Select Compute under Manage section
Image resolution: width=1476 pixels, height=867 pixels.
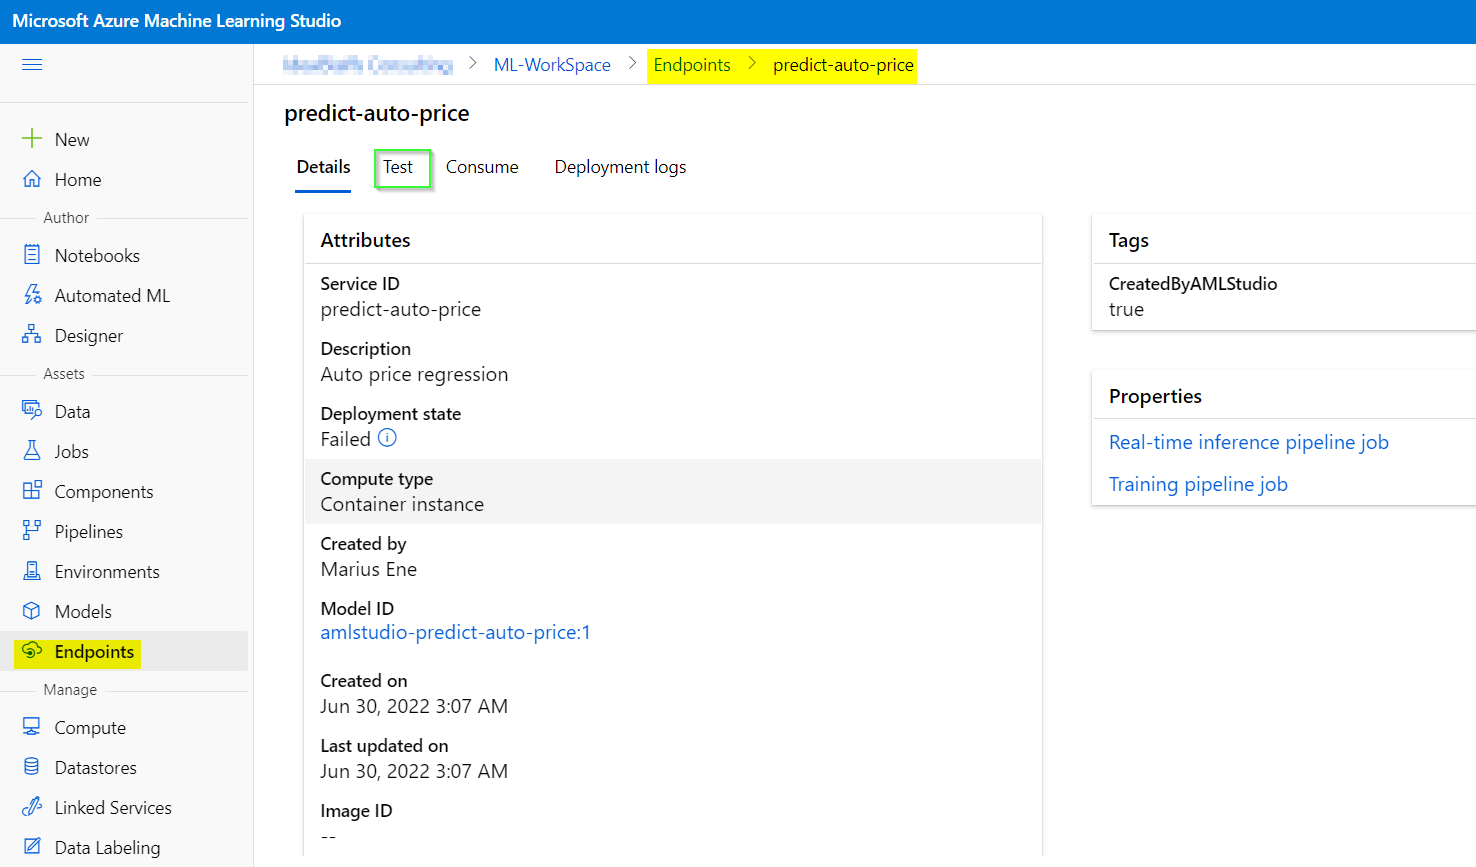(90, 728)
